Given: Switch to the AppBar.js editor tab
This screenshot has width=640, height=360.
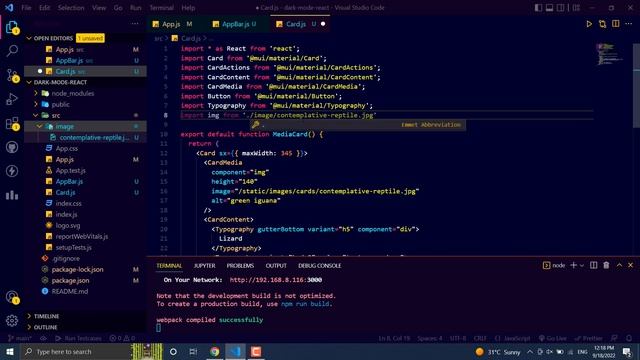Looking at the screenshot, I should [x=235, y=24].
